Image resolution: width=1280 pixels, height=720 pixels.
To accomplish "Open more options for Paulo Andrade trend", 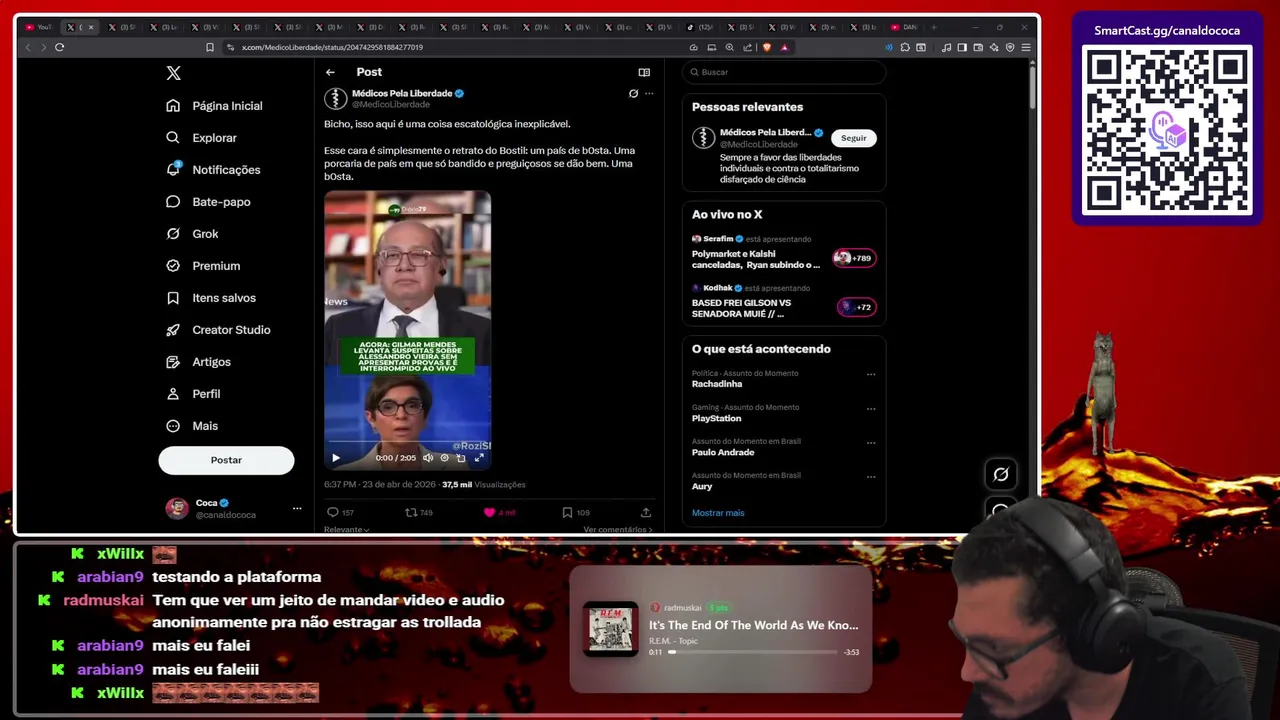I will click(871, 443).
